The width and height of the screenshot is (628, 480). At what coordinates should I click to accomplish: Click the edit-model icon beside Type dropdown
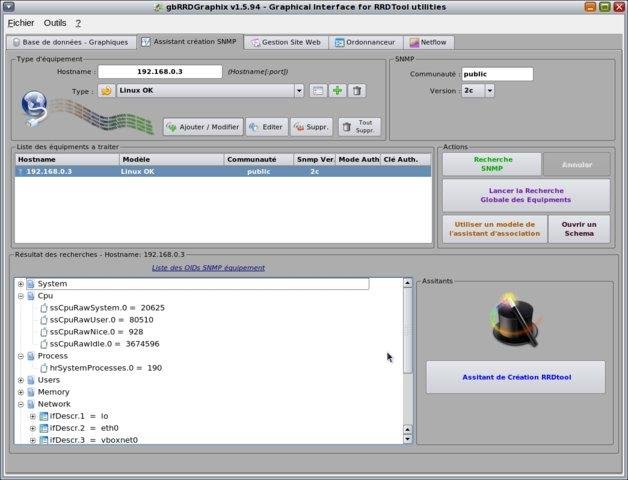[318, 91]
